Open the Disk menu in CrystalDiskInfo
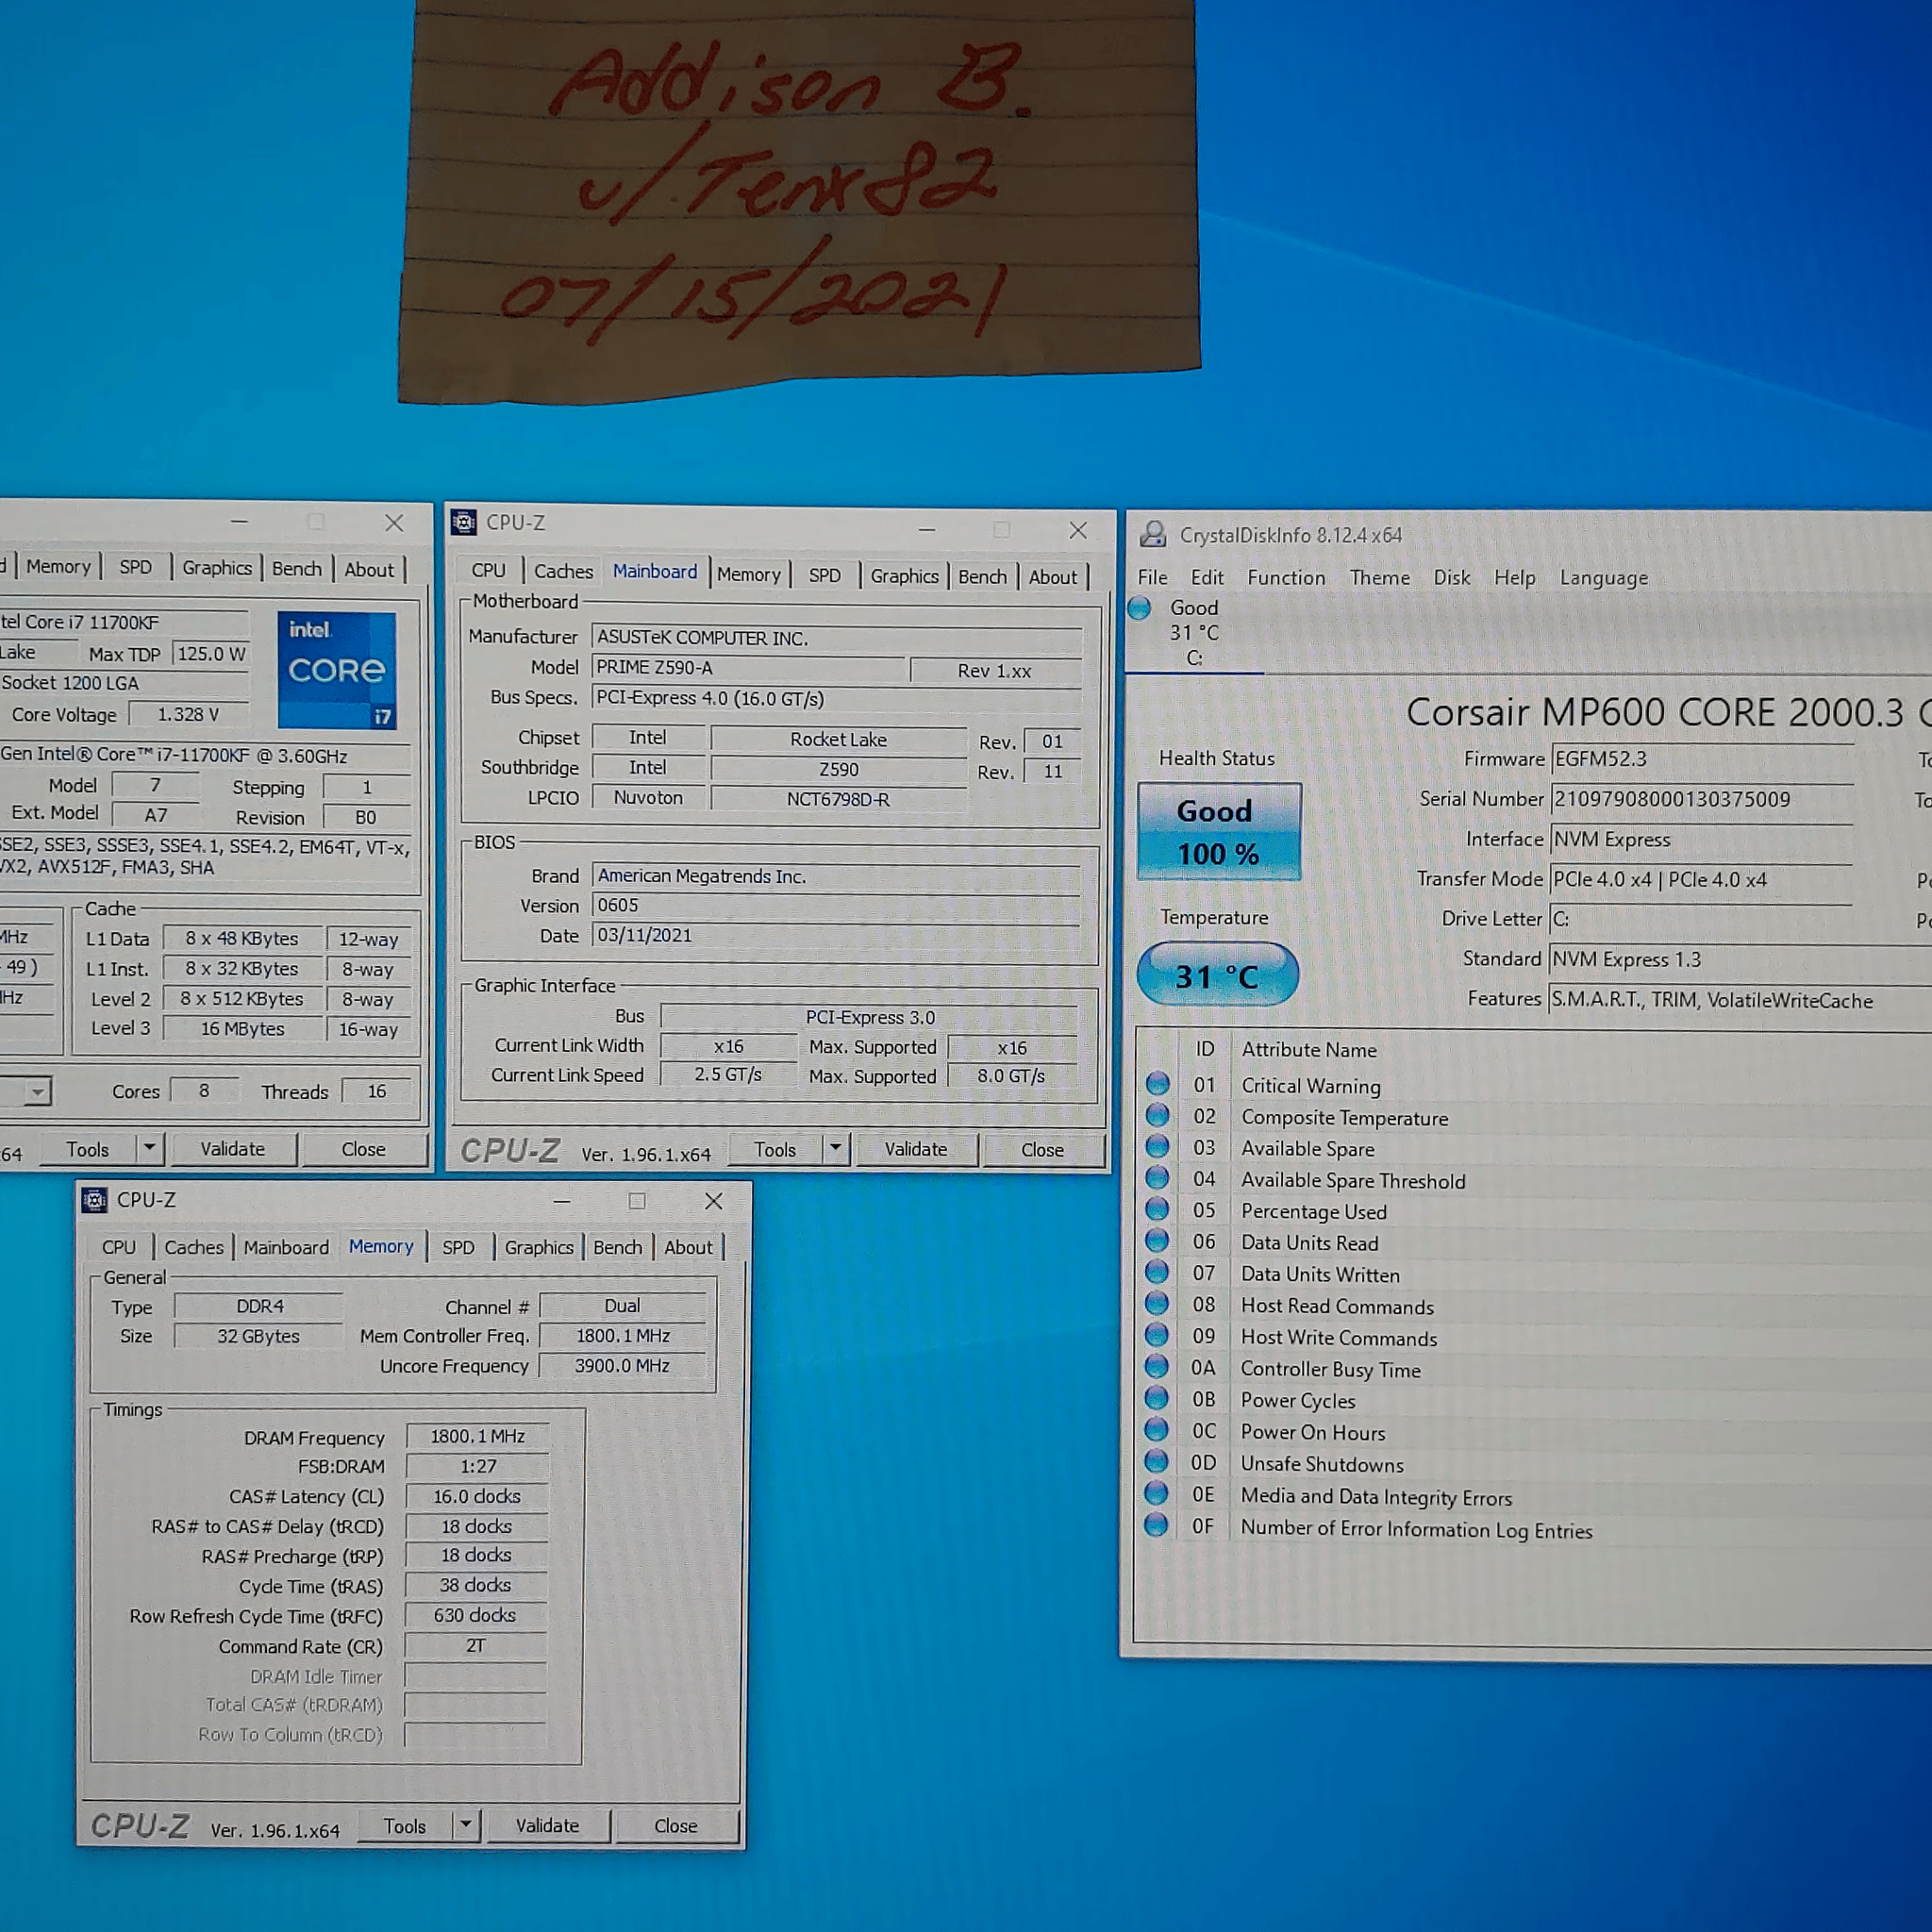The image size is (1932, 1932). click(1452, 577)
